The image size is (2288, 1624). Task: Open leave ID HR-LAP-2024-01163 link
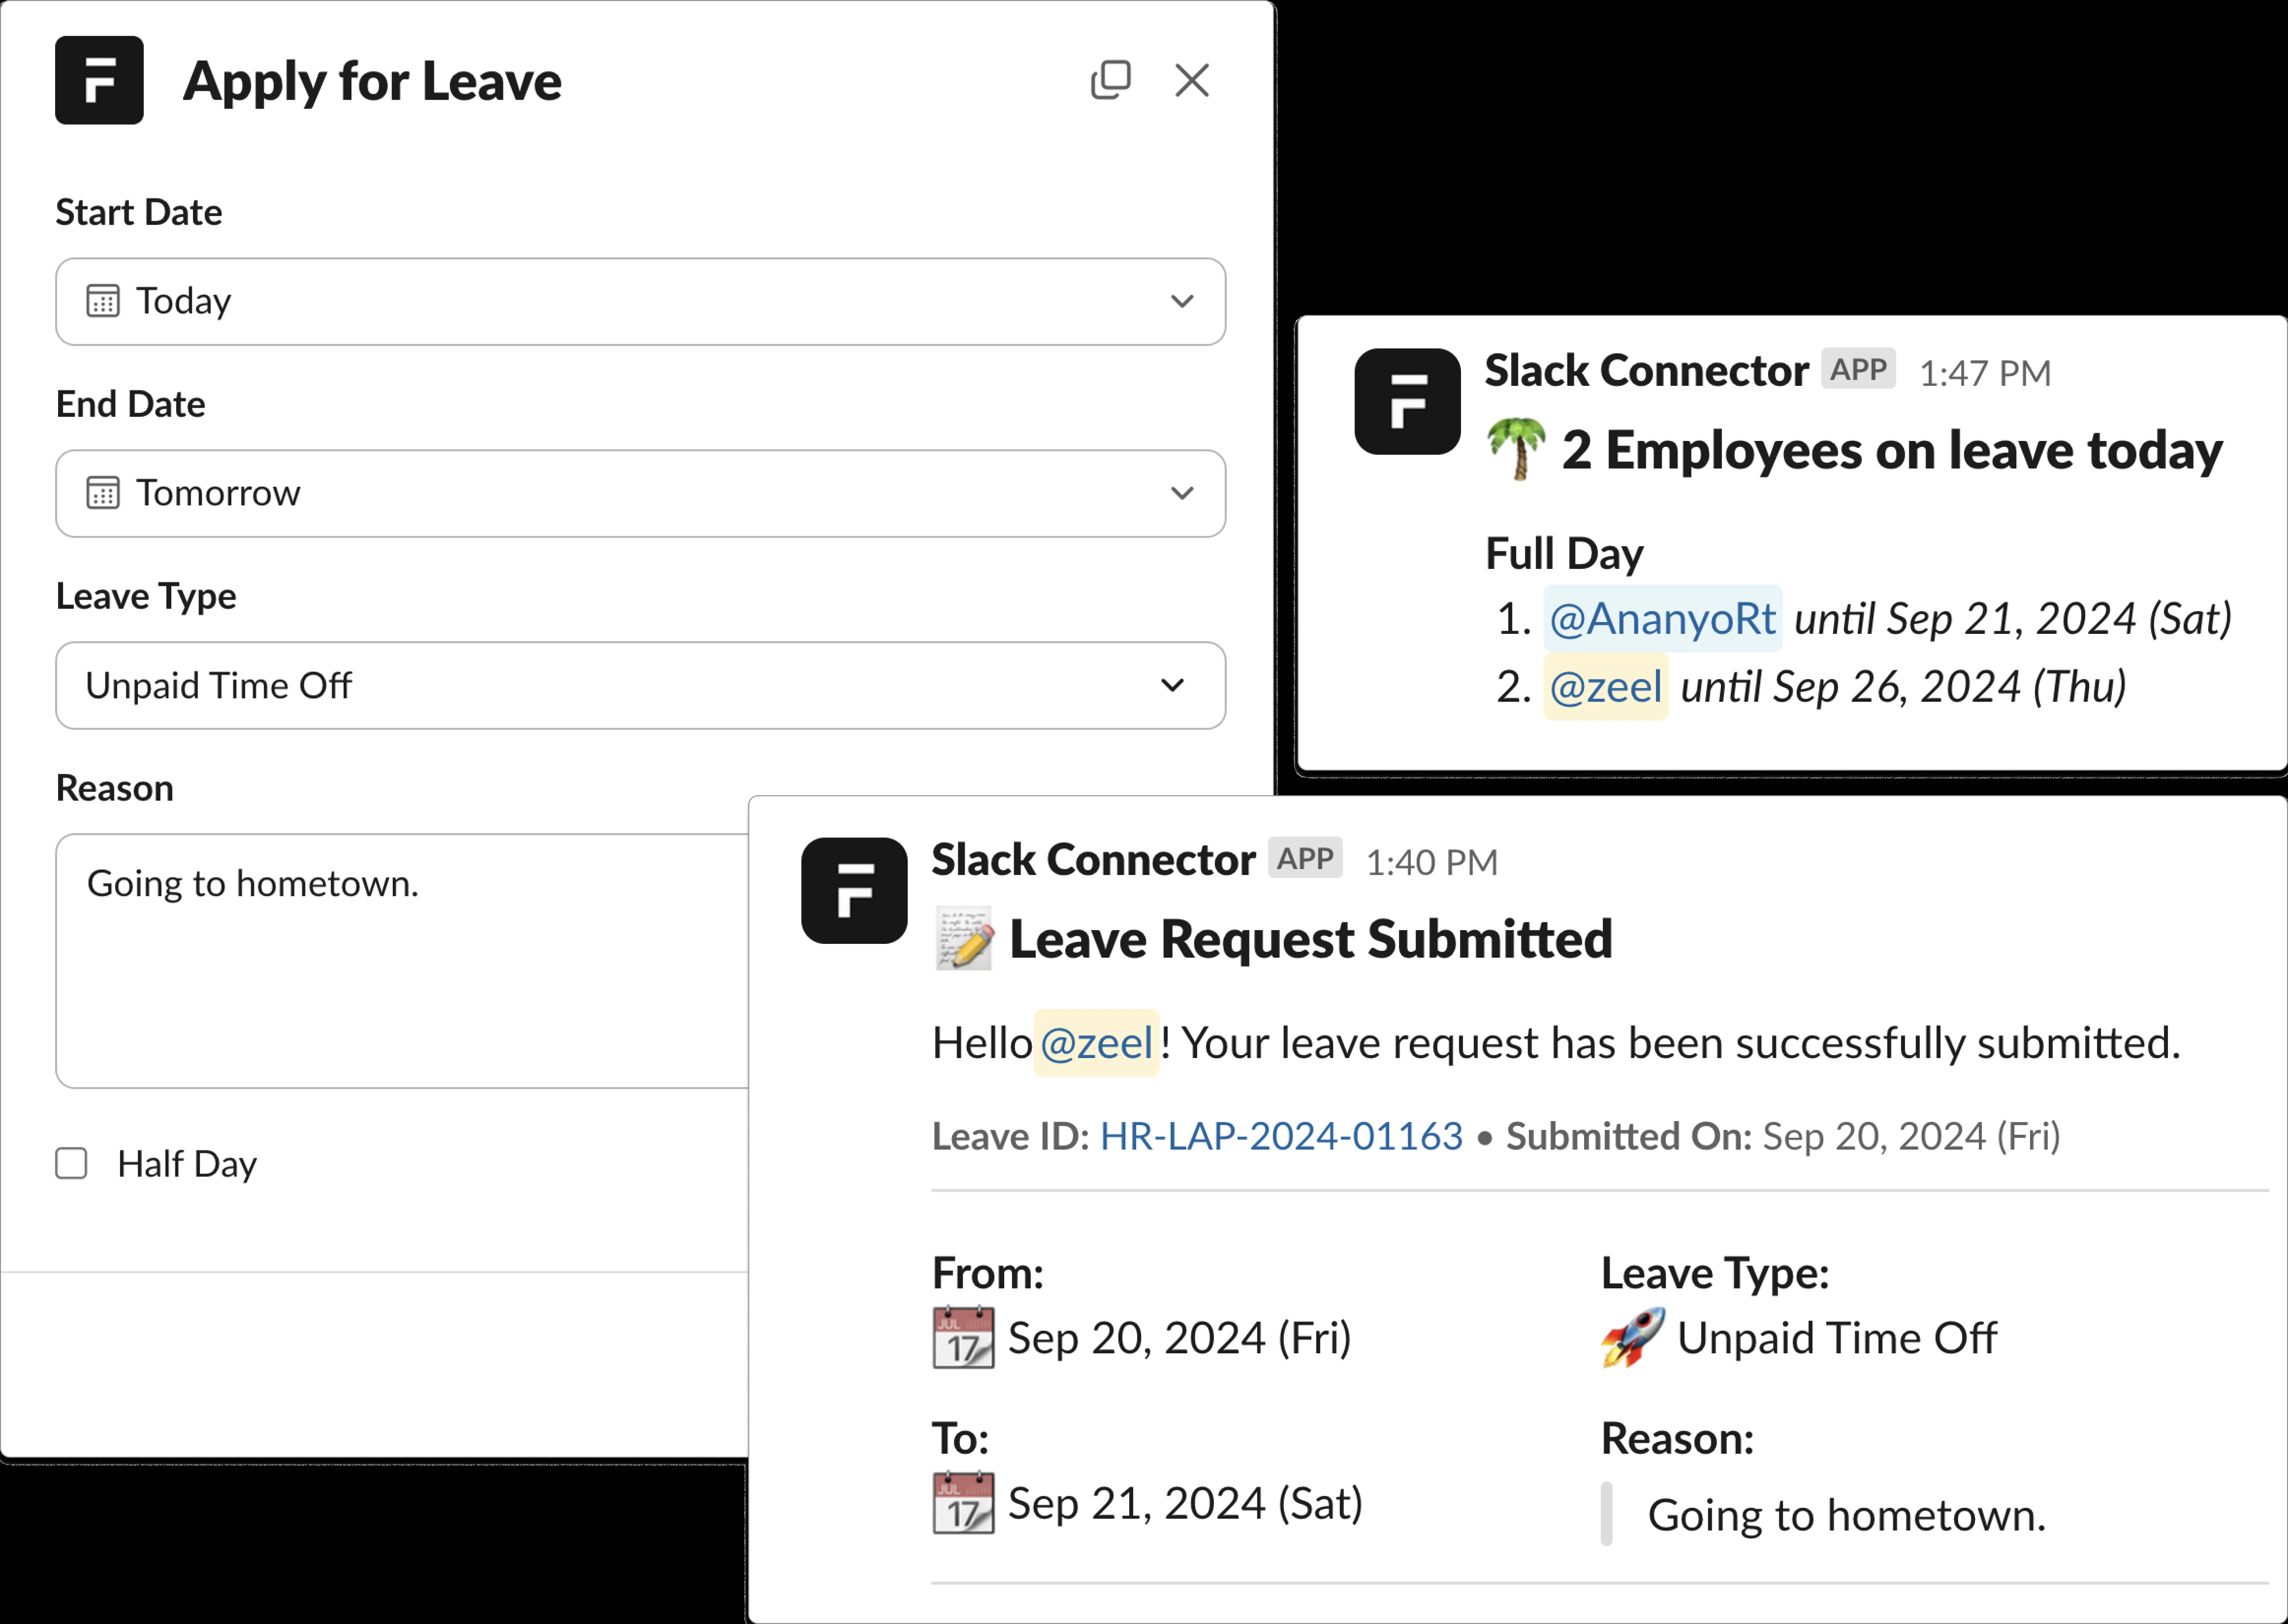click(1281, 1136)
